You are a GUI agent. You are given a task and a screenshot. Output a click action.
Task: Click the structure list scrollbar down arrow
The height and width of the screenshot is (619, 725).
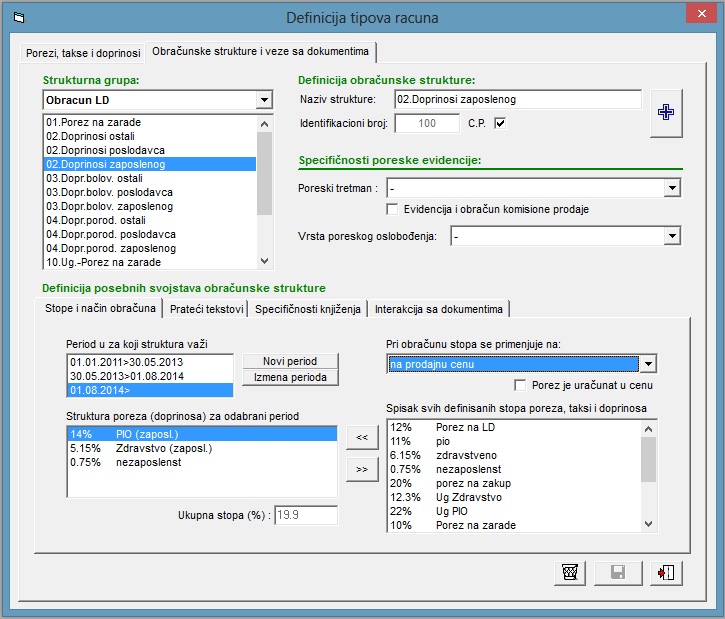[265, 261]
